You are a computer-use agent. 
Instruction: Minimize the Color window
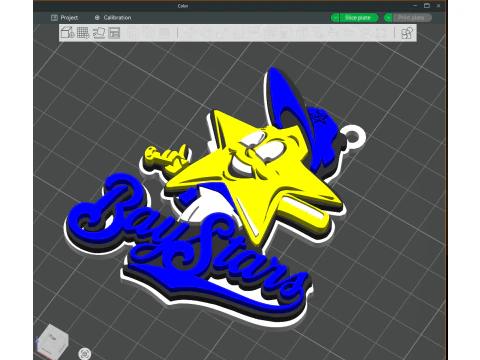coord(415,6)
